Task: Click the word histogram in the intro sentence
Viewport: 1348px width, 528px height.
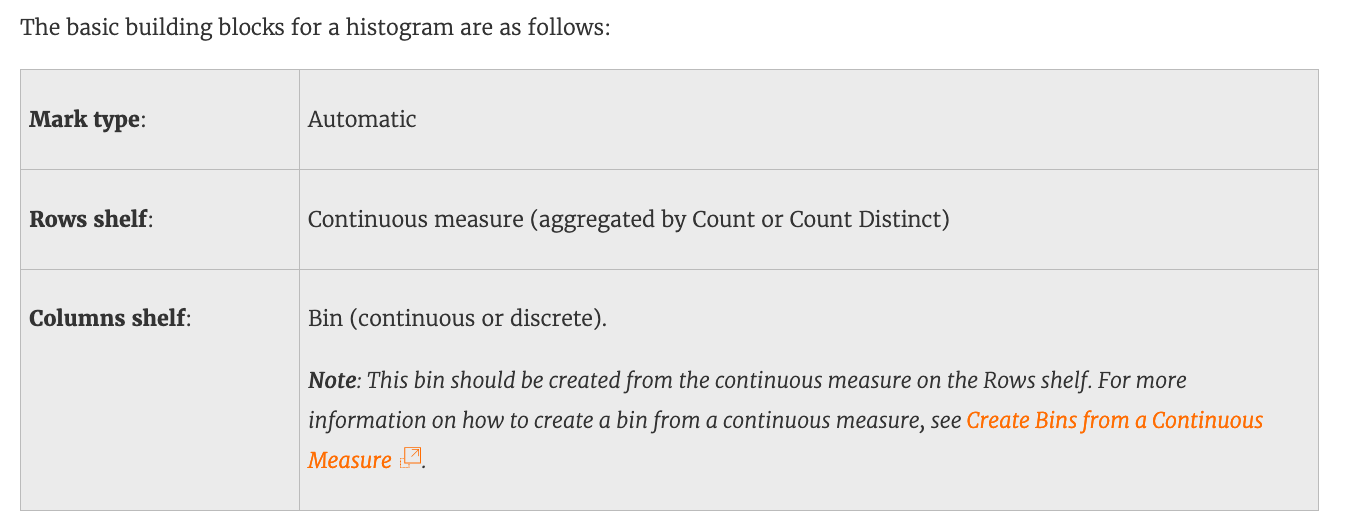Action: pos(391,27)
